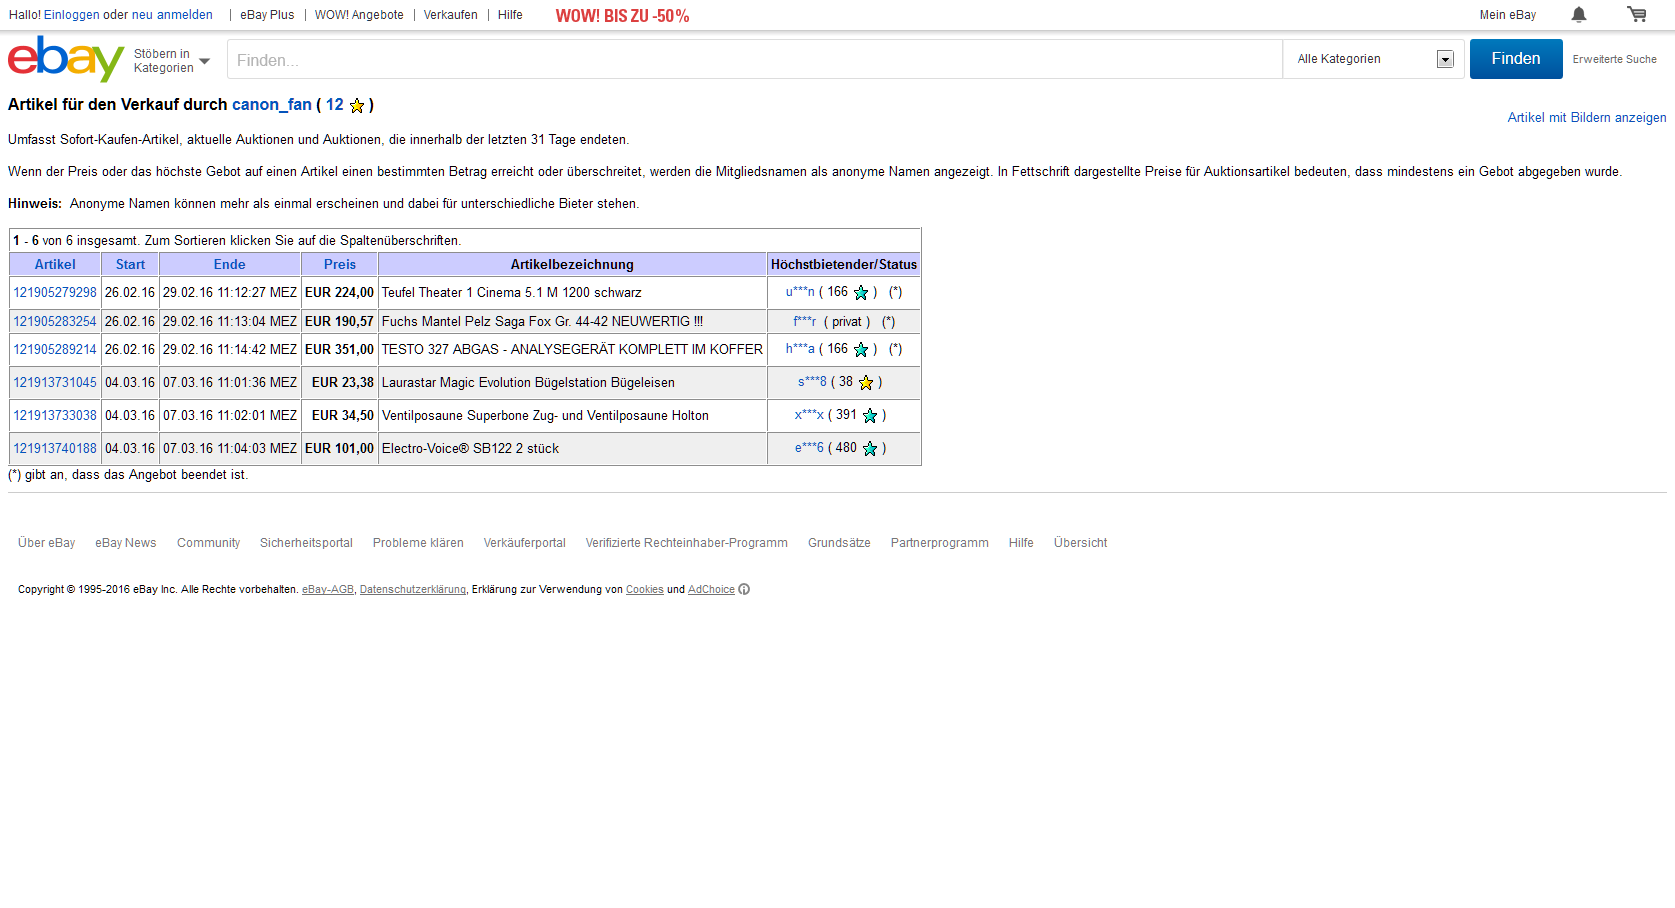
Task: Open Erweiterte Suche link
Action: tap(1614, 60)
